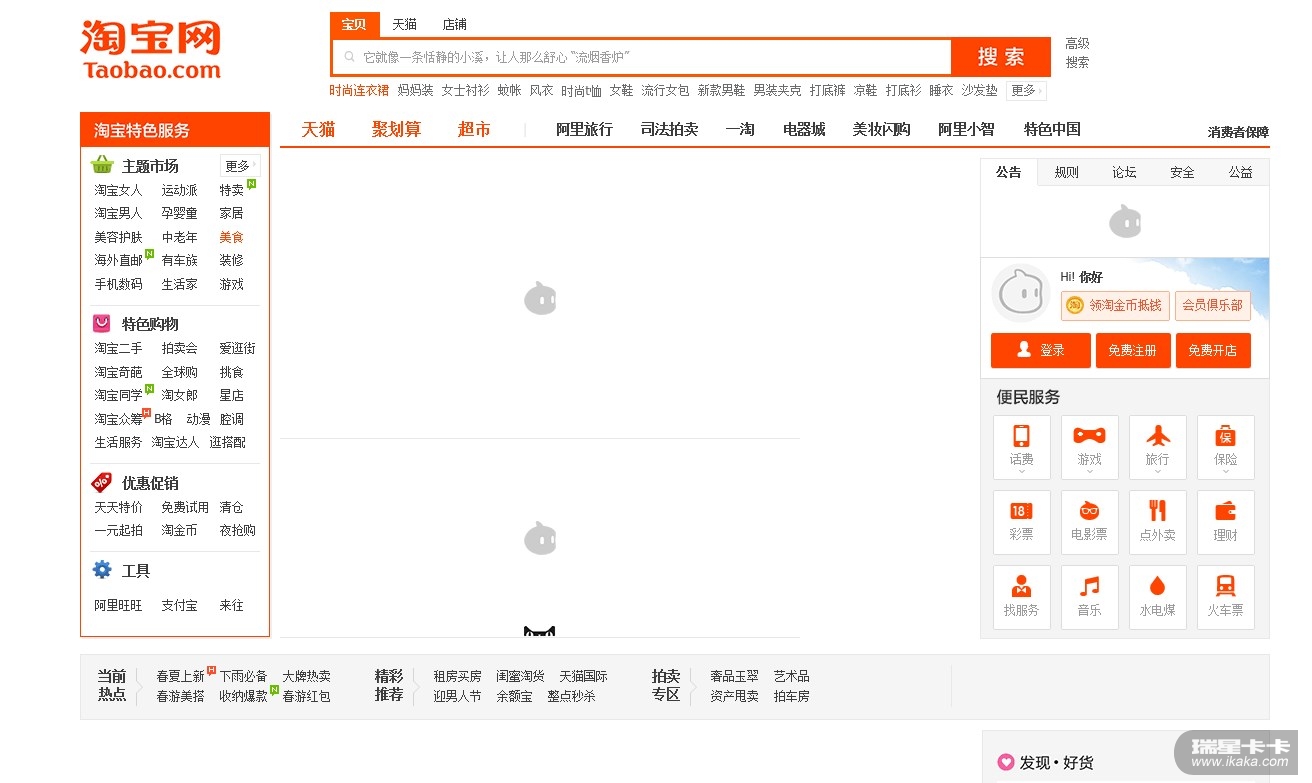Select the 店铺 search tab
The image size is (1312, 783).
coord(454,24)
